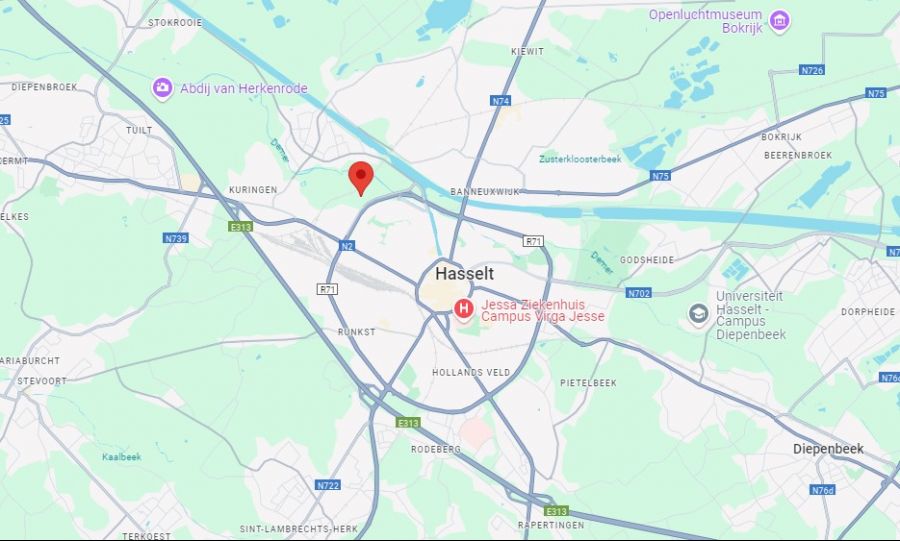Viewport: 900px width, 541px height.
Task: Click the Jessa Ziekenhuis hospital H icon
Action: 463,309
